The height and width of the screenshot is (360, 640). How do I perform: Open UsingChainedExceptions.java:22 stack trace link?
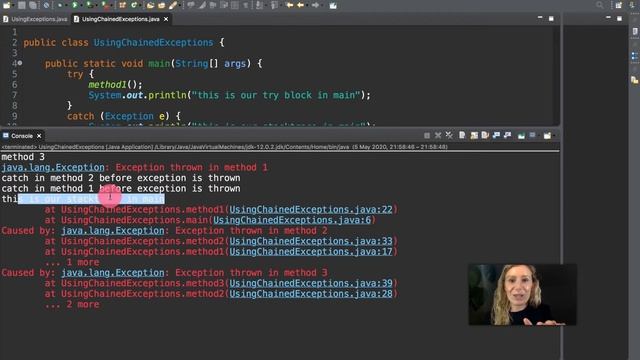coord(311,209)
